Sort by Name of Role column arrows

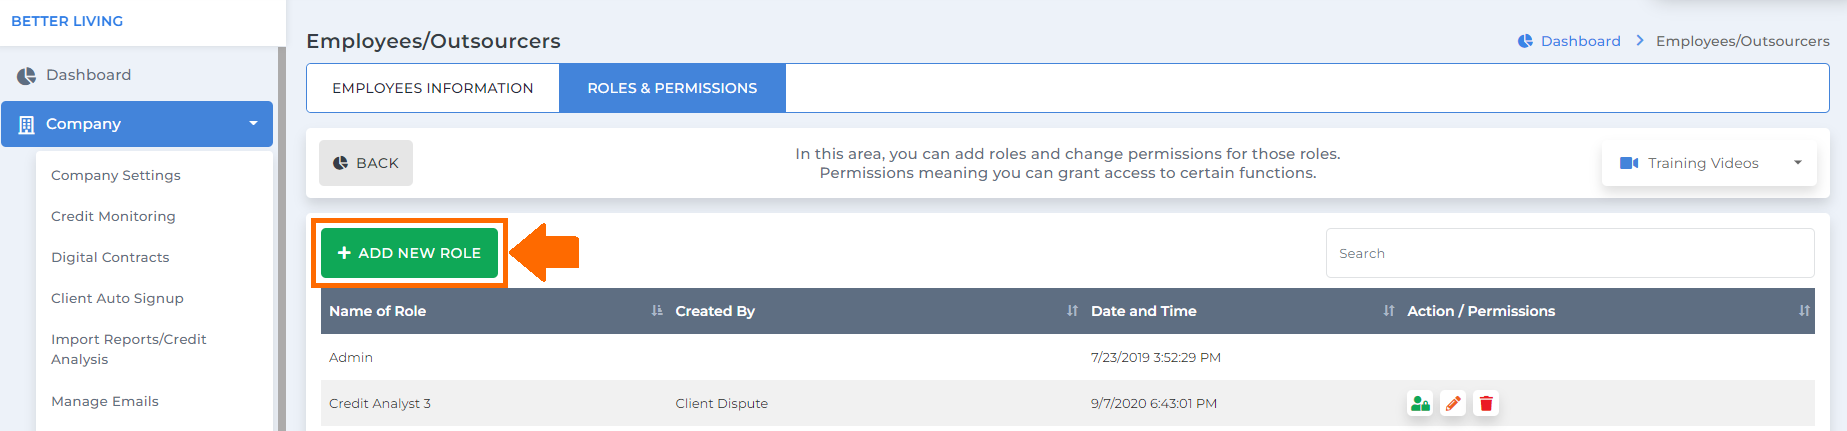point(657,311)
